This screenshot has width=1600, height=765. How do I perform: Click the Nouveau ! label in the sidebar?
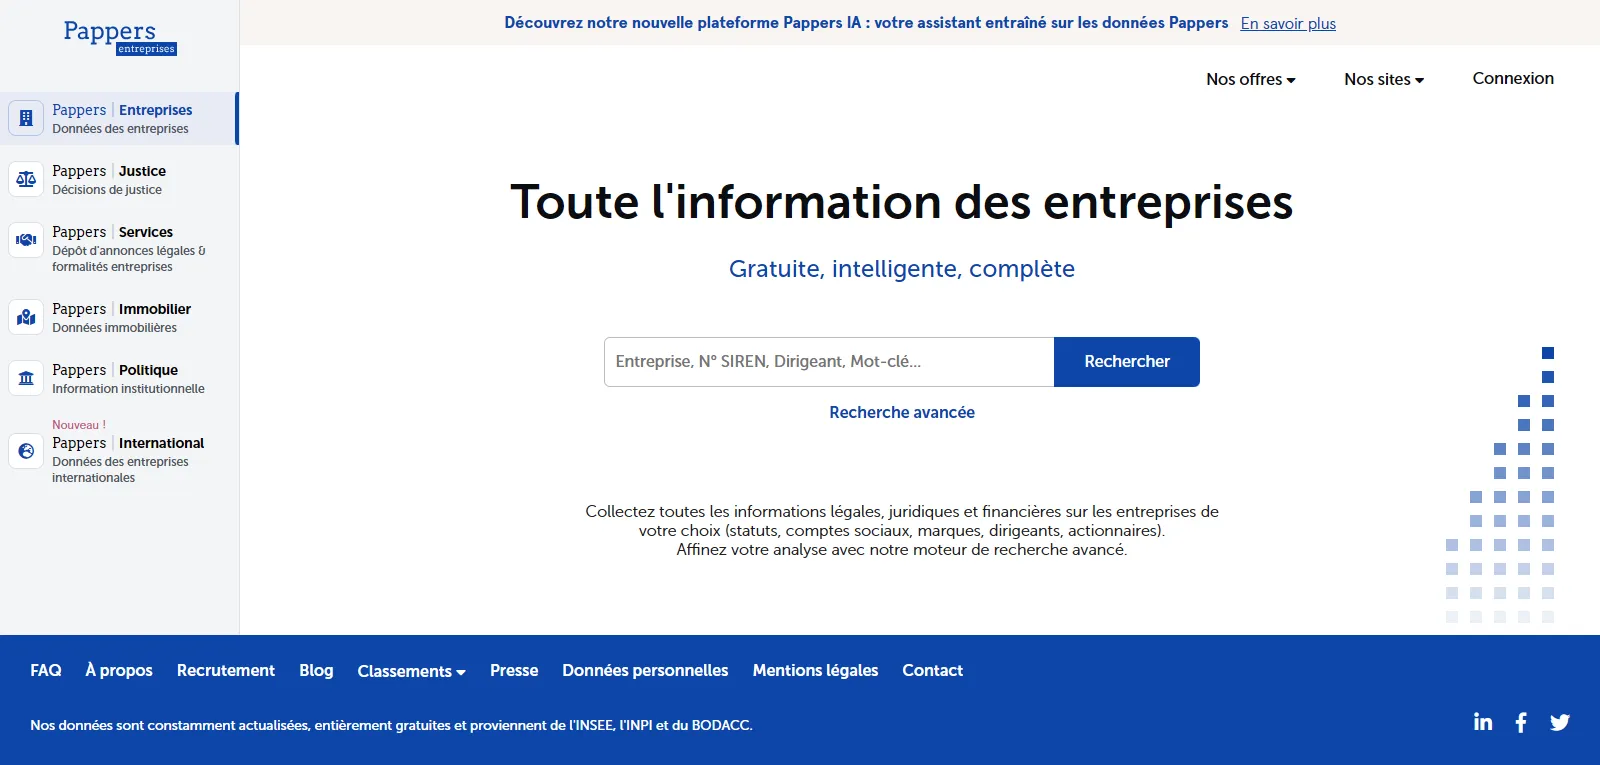pyautogui.click(x=79, y=425)
